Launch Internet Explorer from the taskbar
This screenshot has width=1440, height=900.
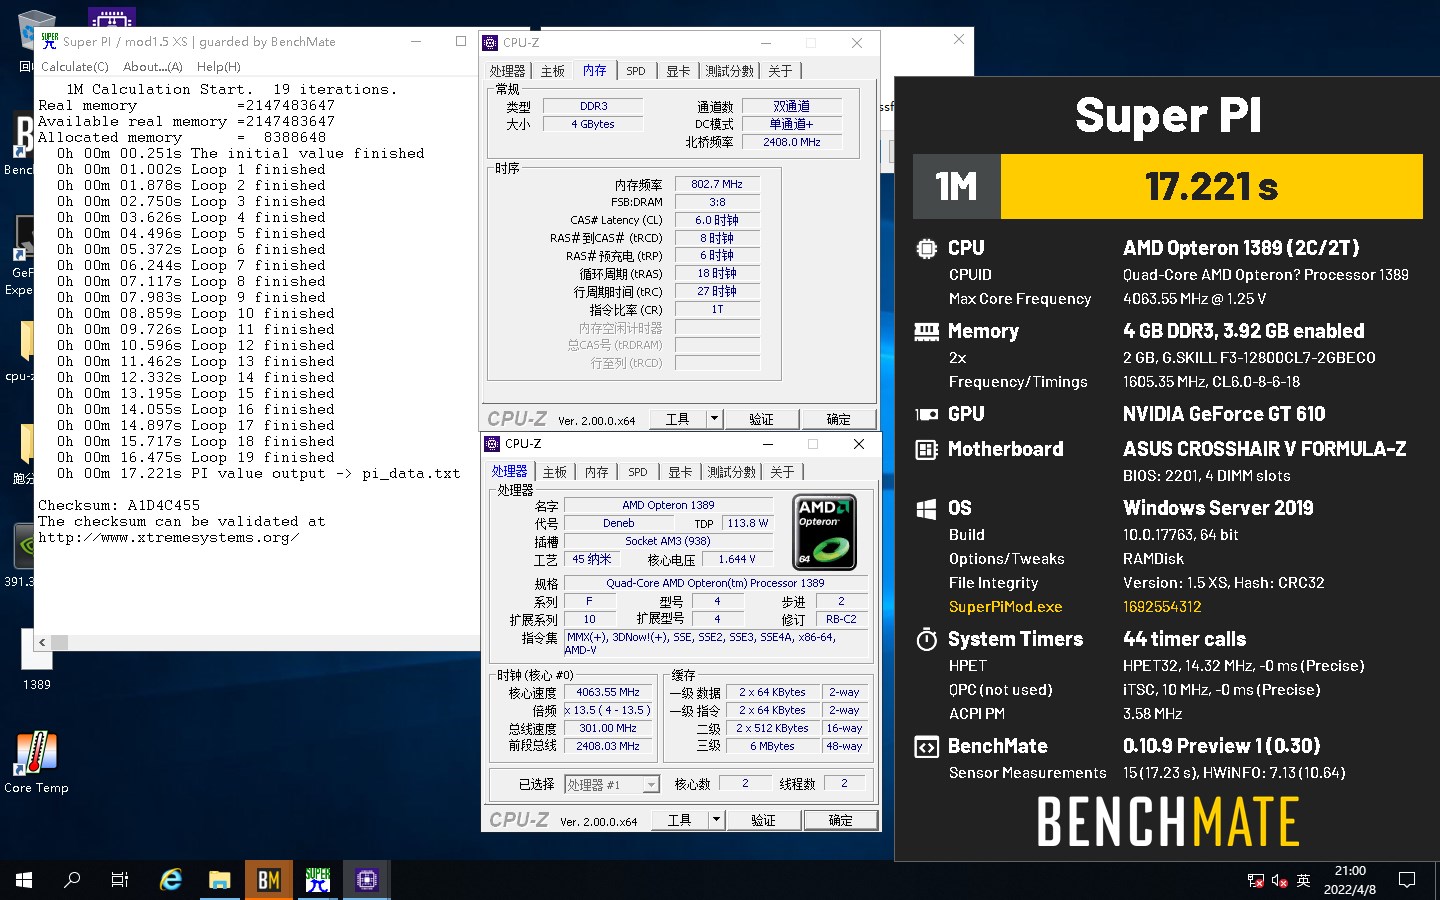point(171,880)
